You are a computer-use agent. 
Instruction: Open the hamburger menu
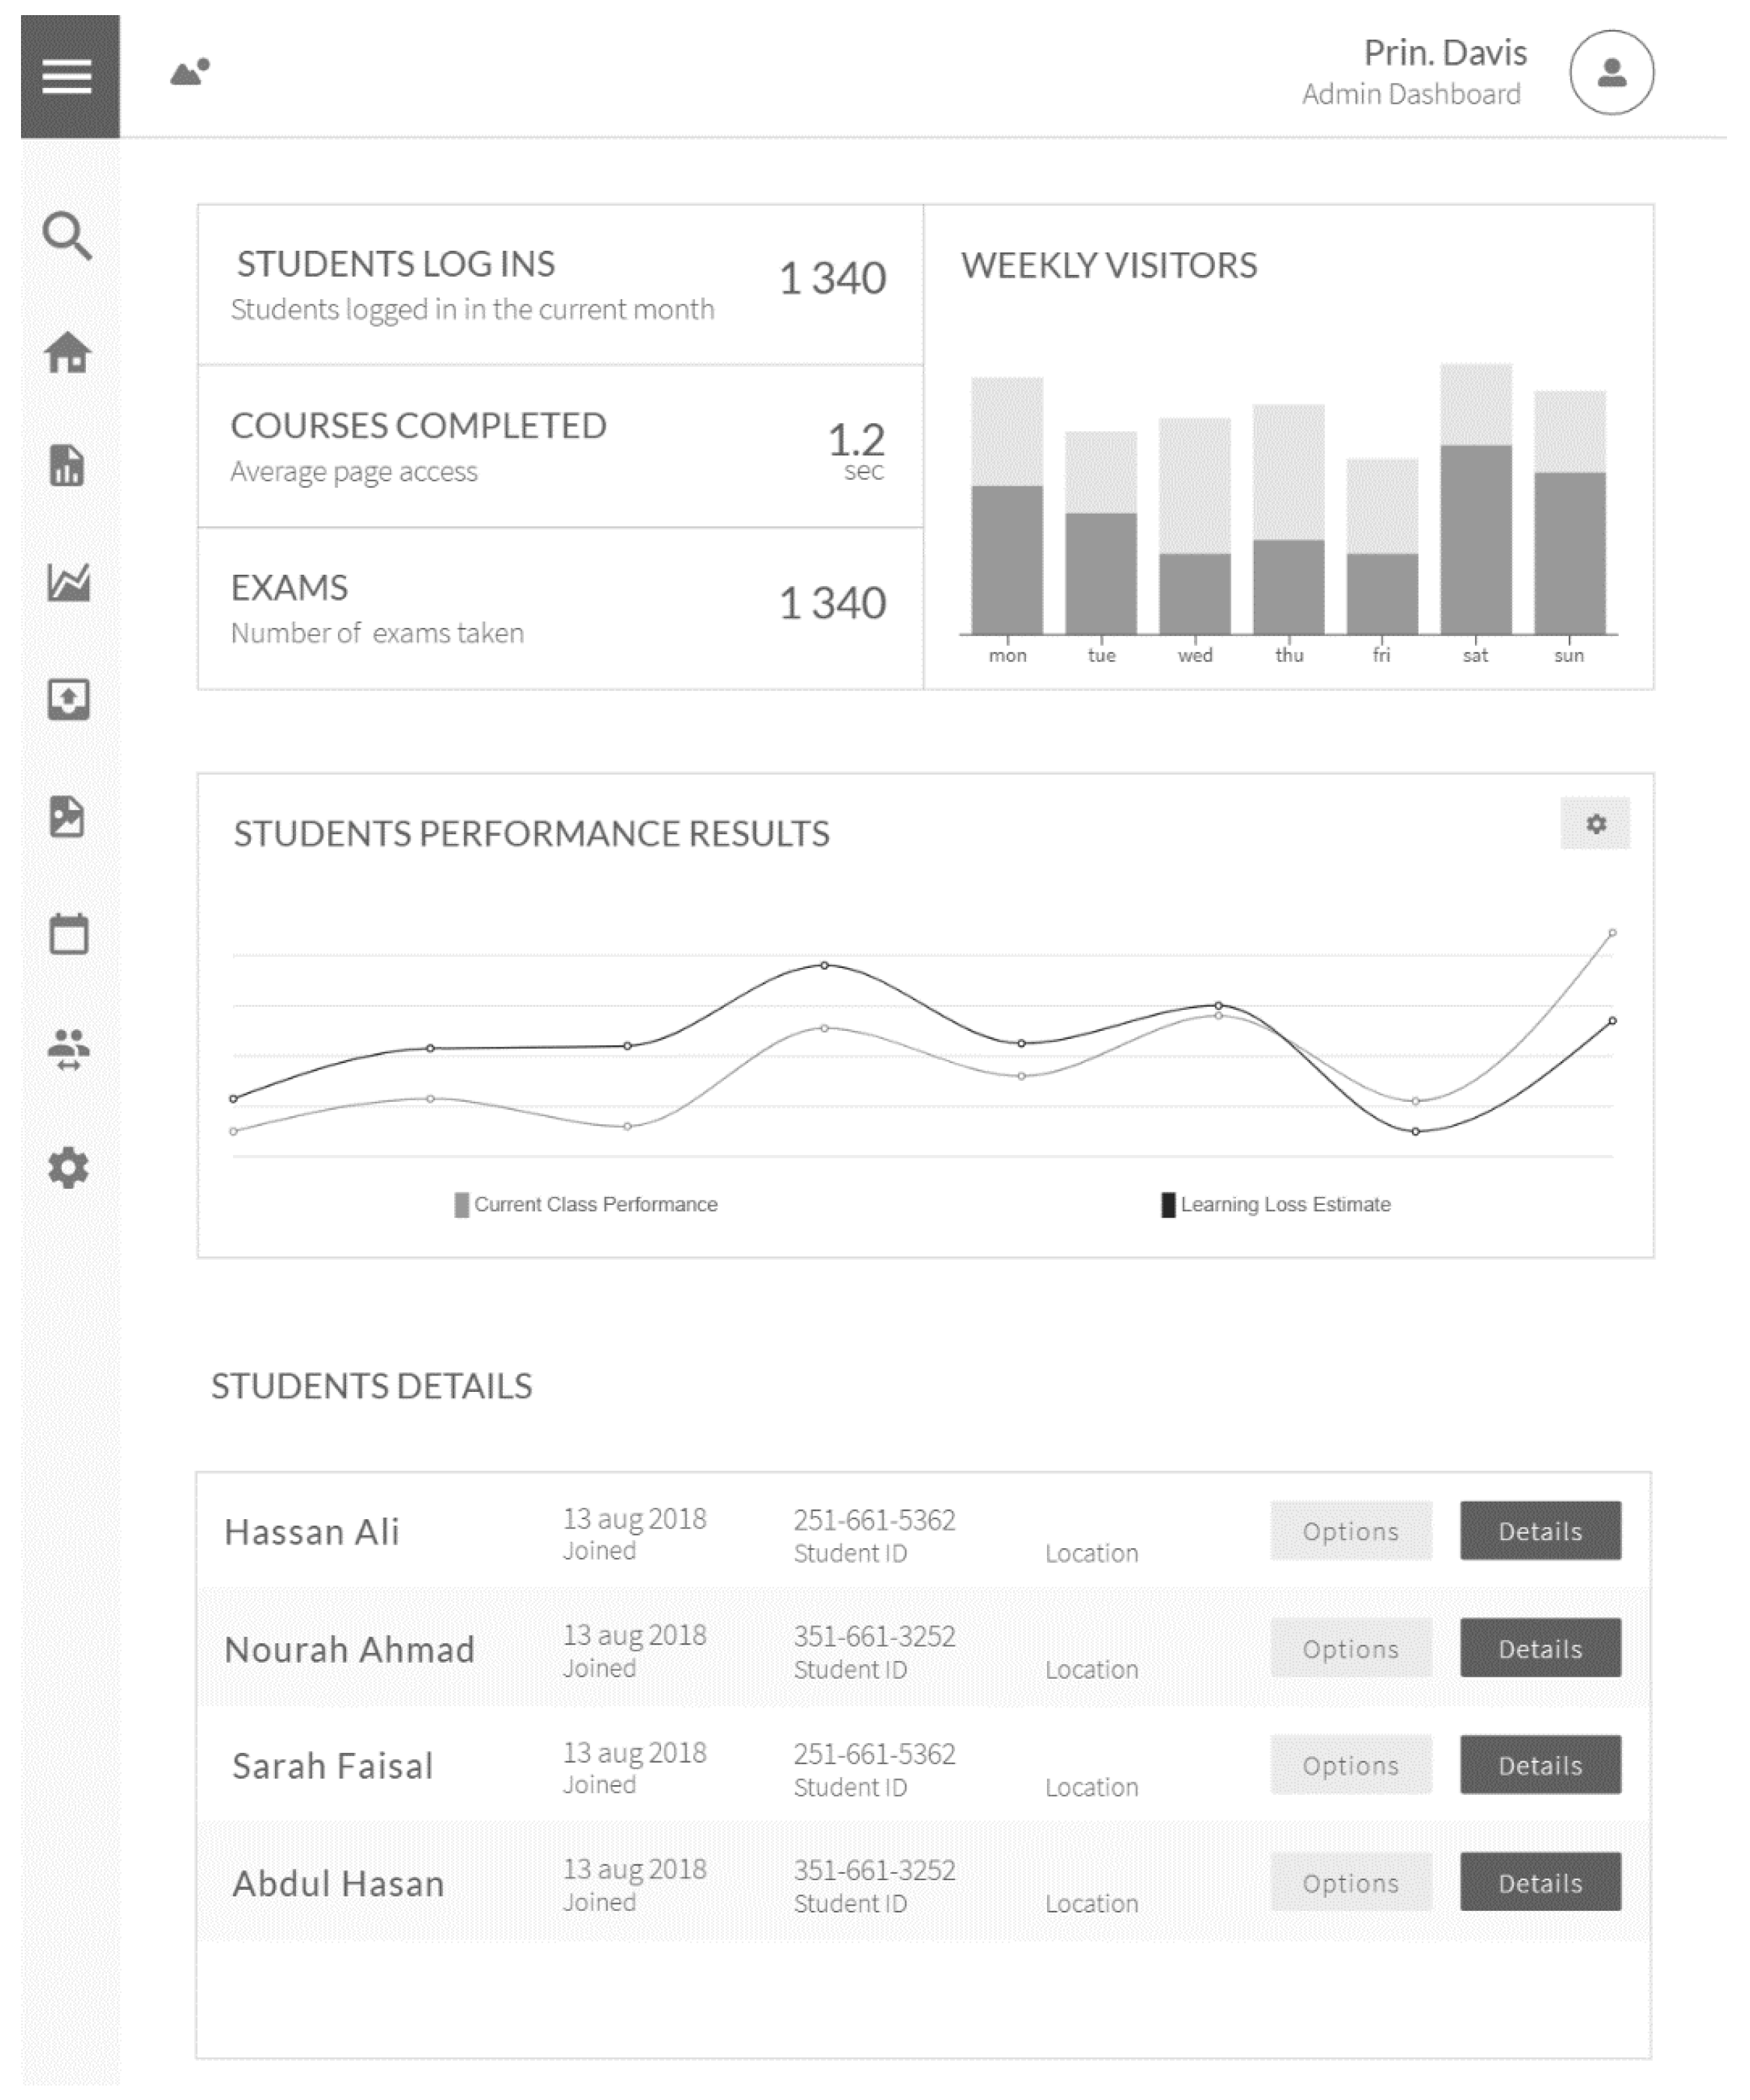pos(68,76)
